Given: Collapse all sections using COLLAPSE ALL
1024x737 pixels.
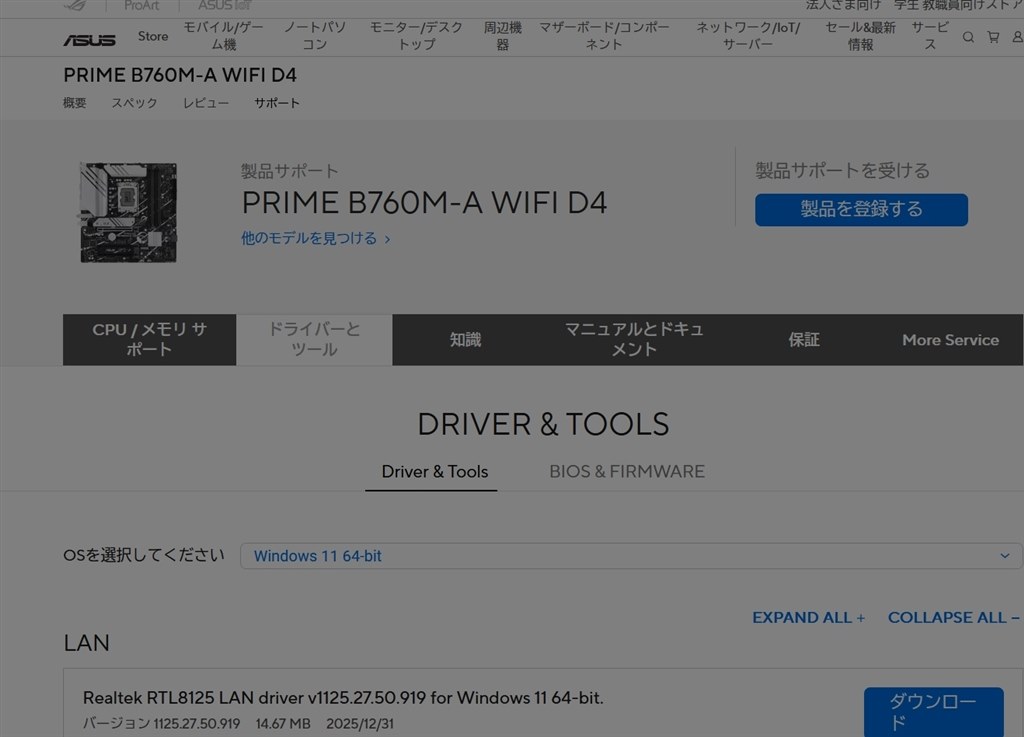Looking at the screenshot, I should coord(952,617).
